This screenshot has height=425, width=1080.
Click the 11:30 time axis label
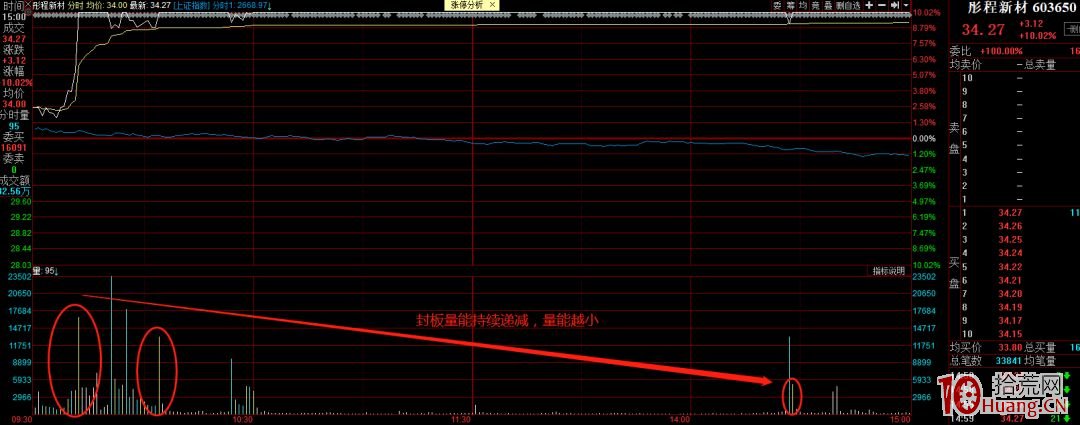[x=461, y=419]
